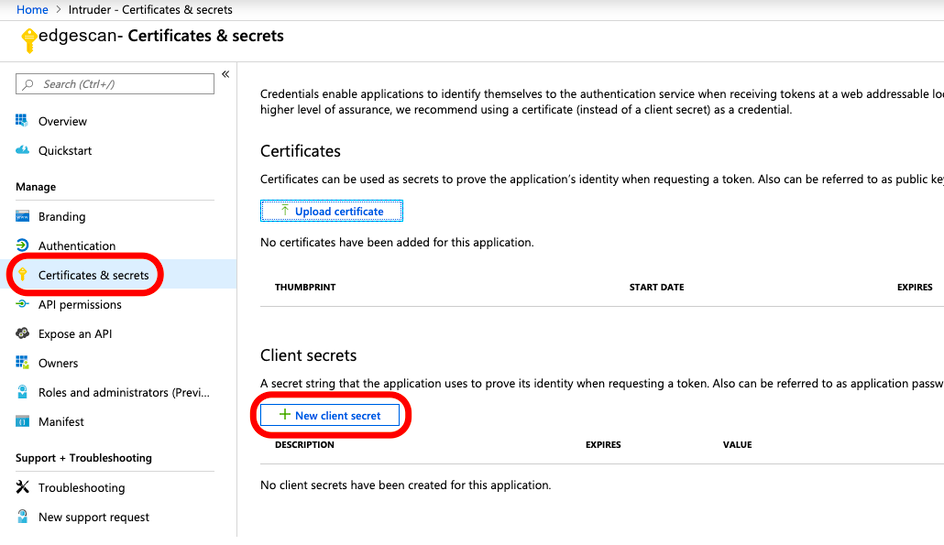Click the large key icon in page title
The width and height of the screenshot is (944, 545).
(28, 40)
